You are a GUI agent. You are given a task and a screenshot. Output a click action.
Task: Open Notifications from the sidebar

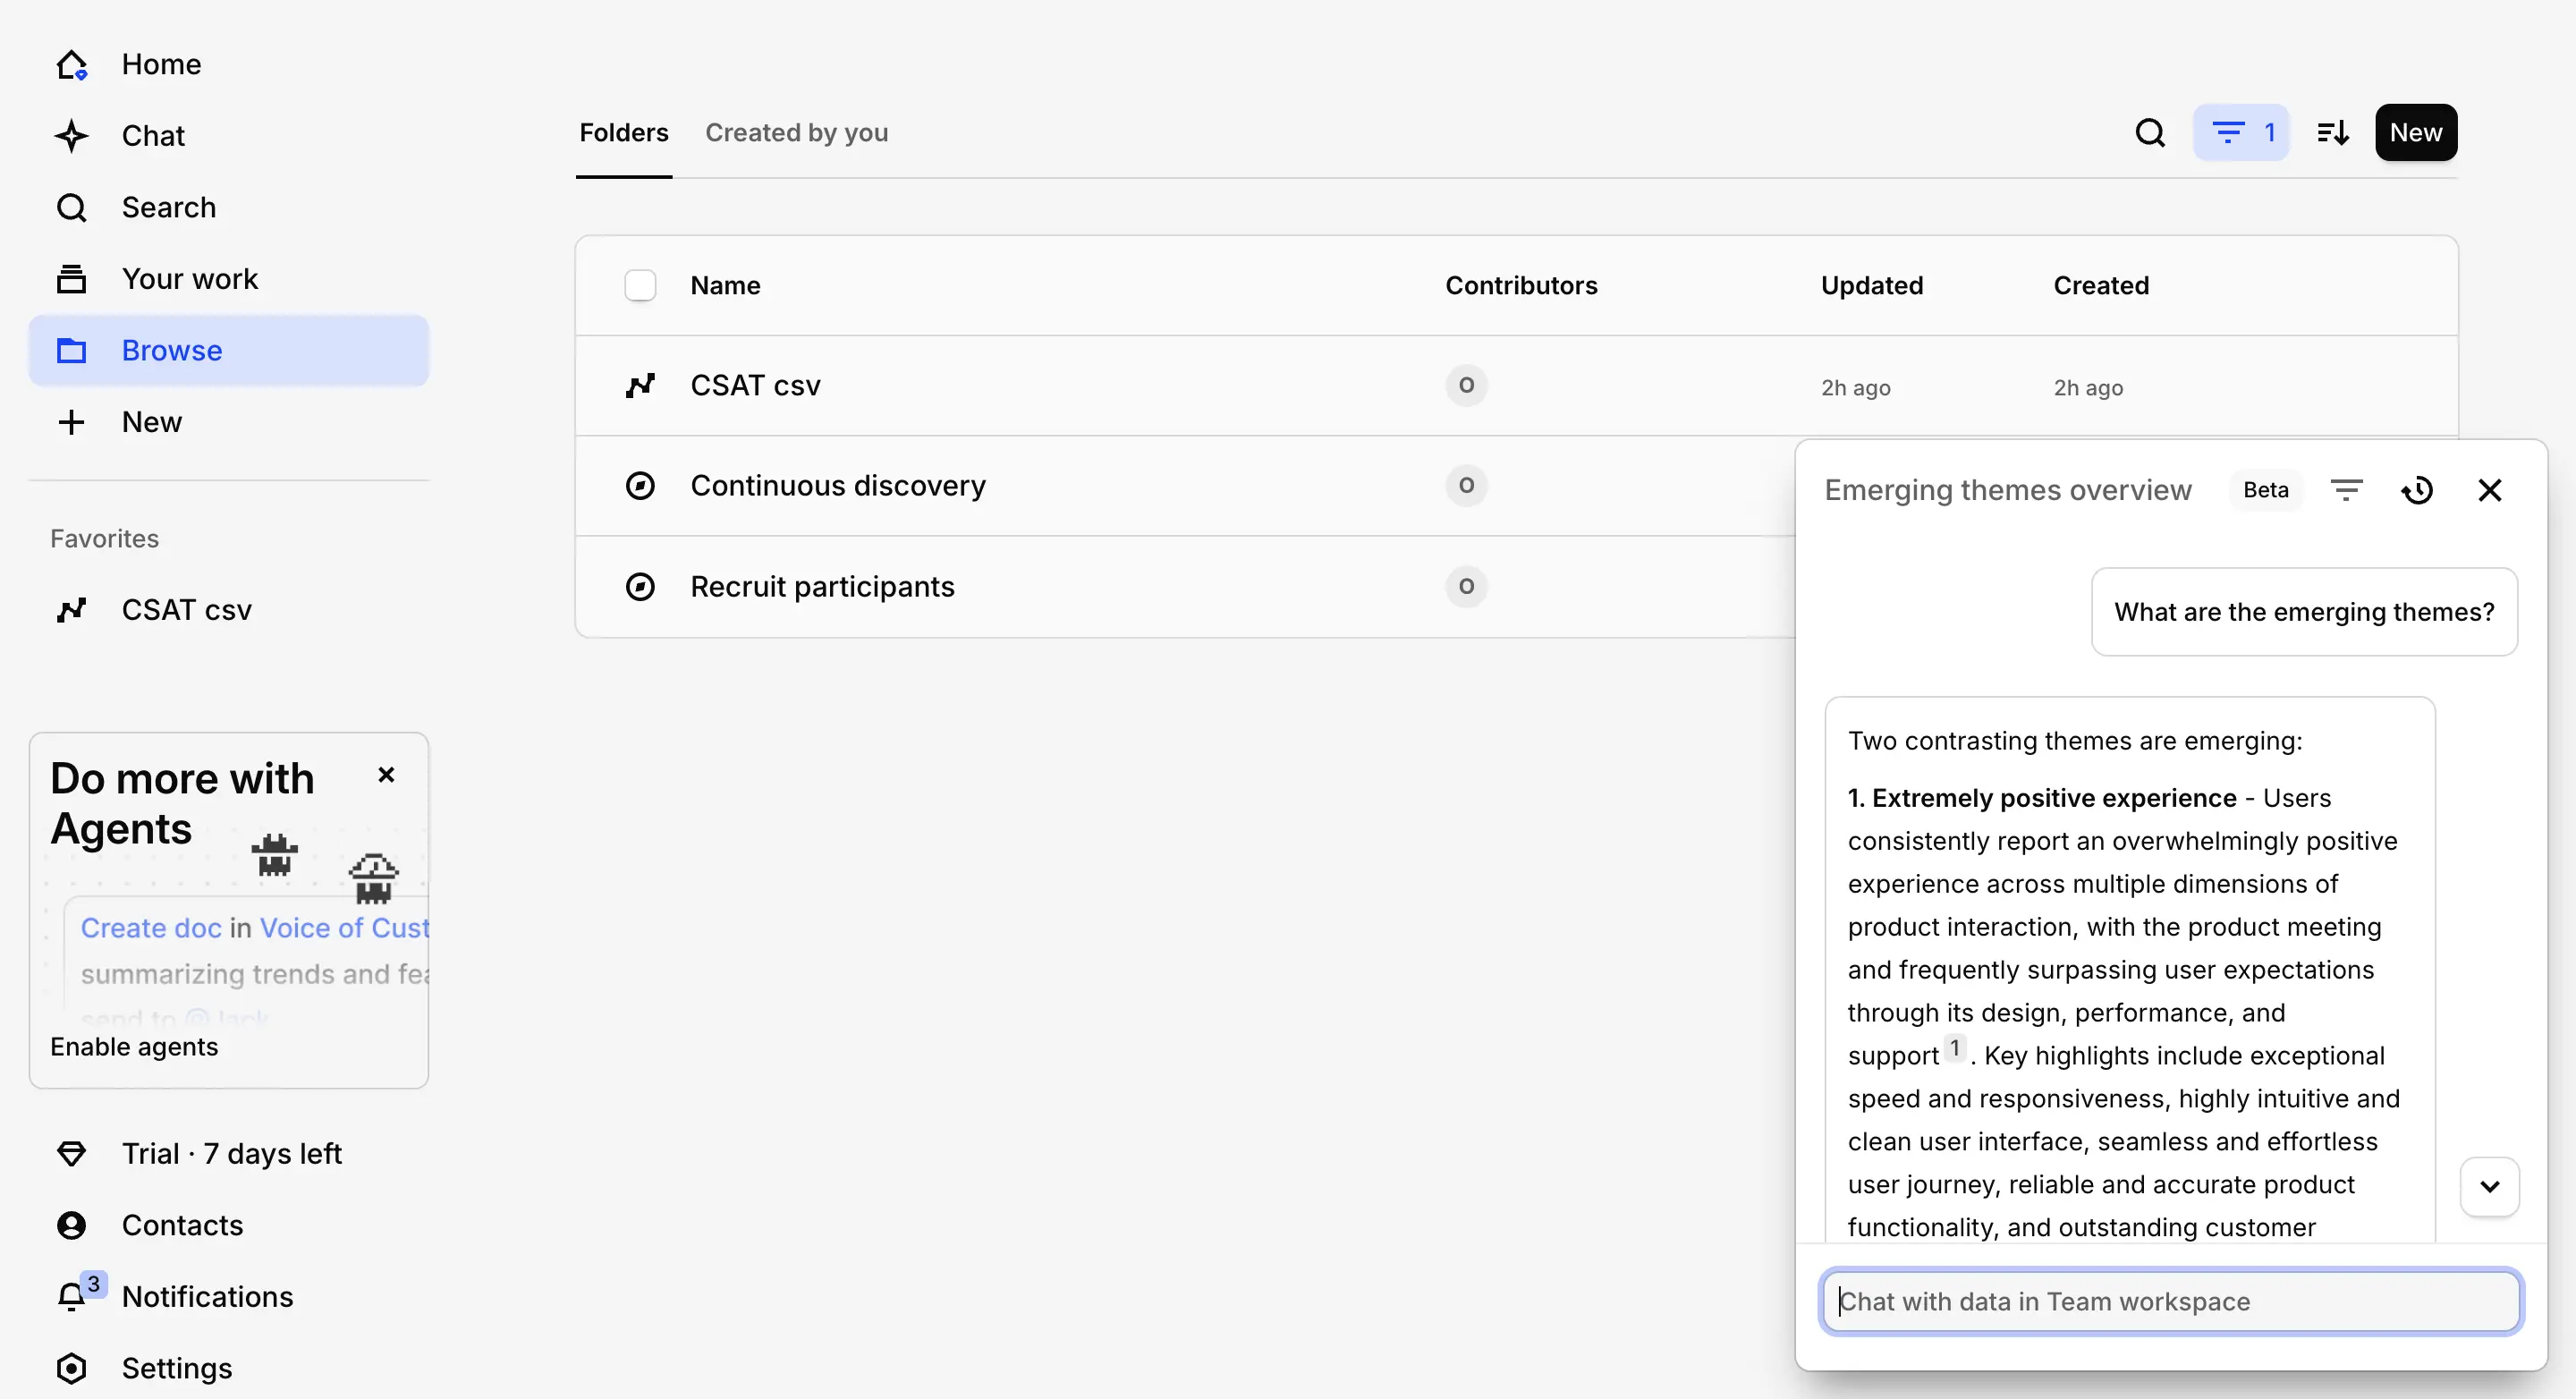[208, 1296]
